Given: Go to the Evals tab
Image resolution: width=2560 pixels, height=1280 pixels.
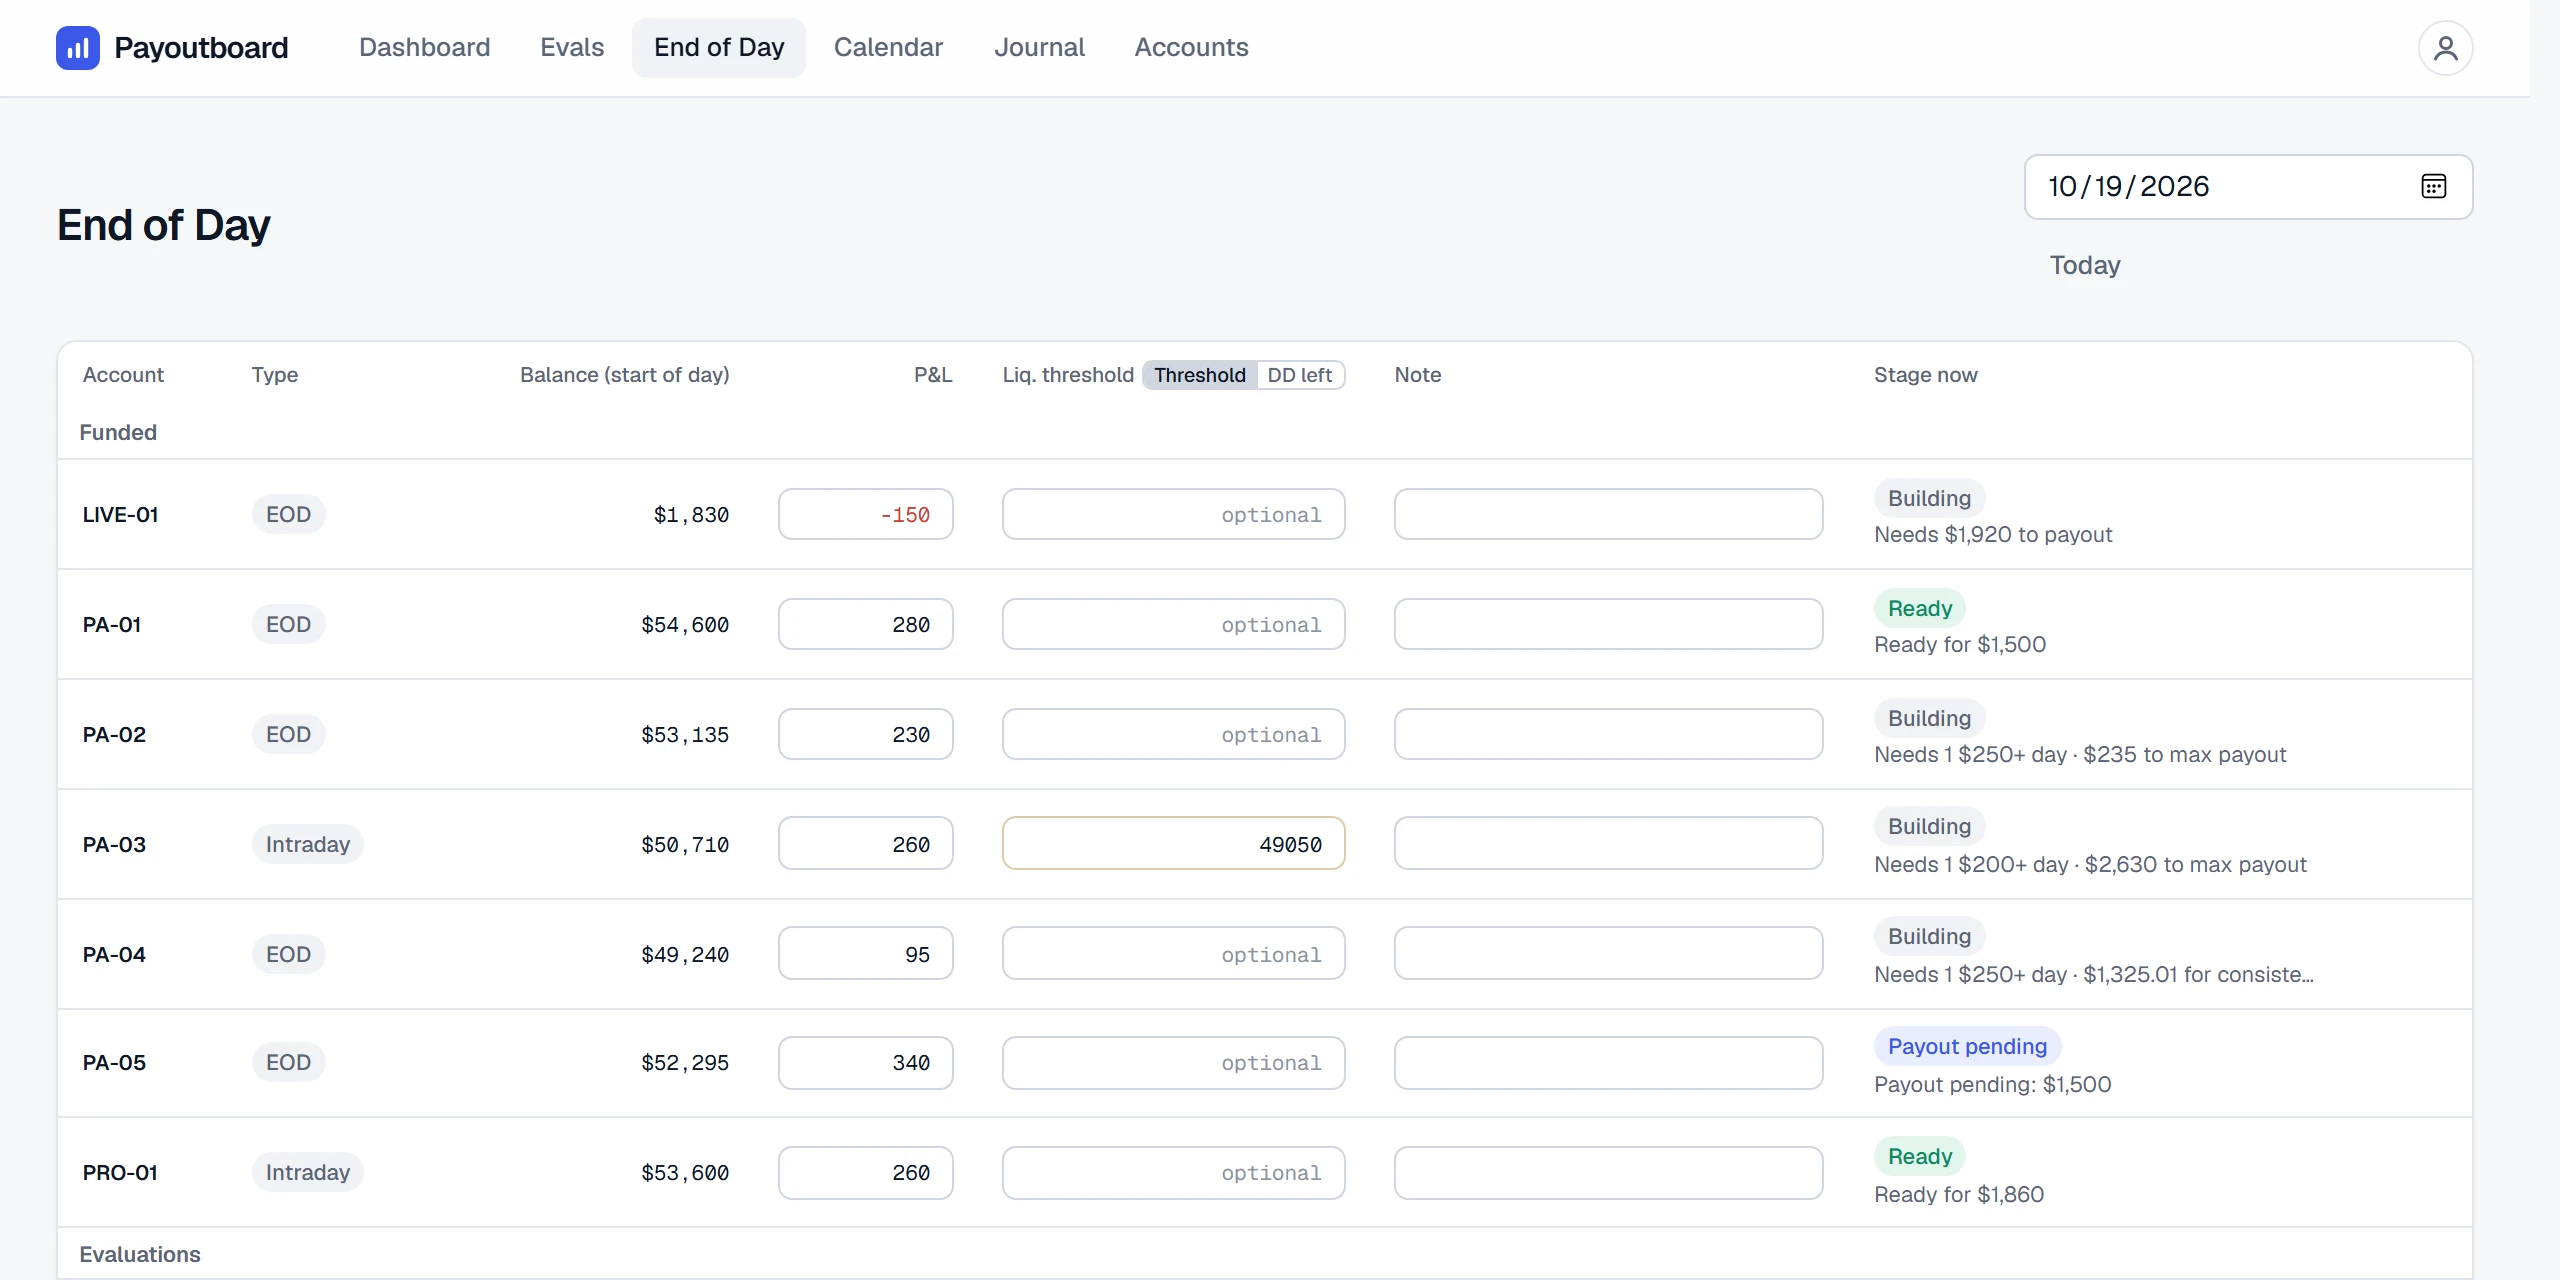Looking at the screenshot, I should (572, 47).
